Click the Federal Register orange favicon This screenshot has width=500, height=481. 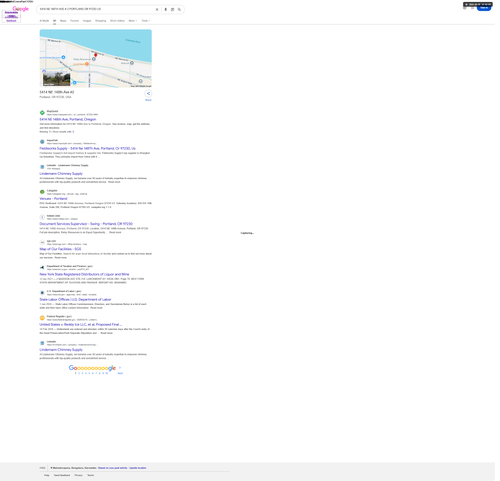click(42, 318)
